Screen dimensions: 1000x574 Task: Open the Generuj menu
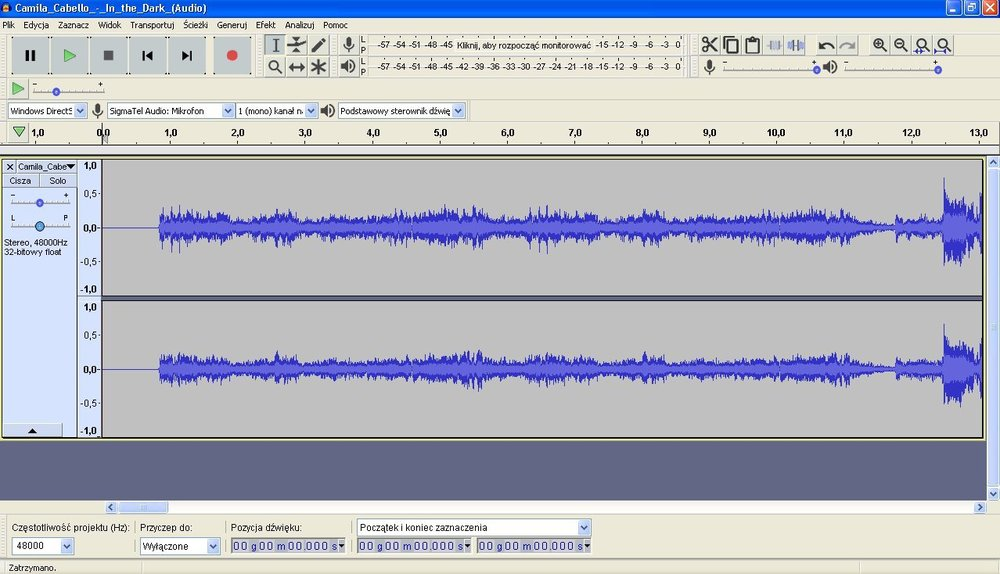pyautogui.click(x=232, y=25)
